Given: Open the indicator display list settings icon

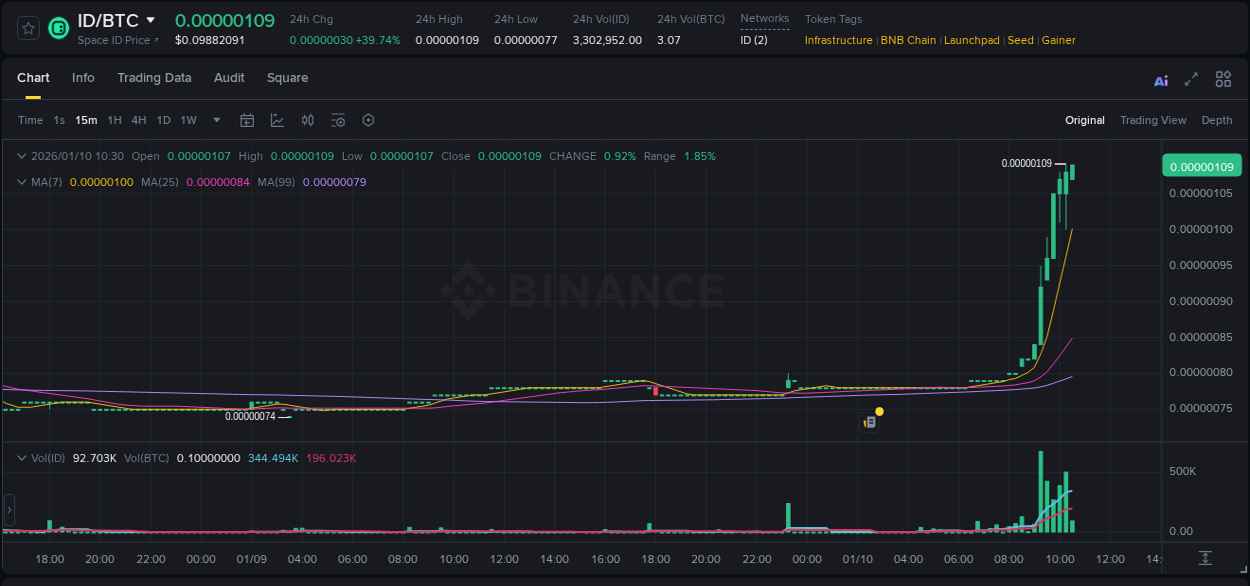Looking at the screenshot, I should [x=338, y=120].
